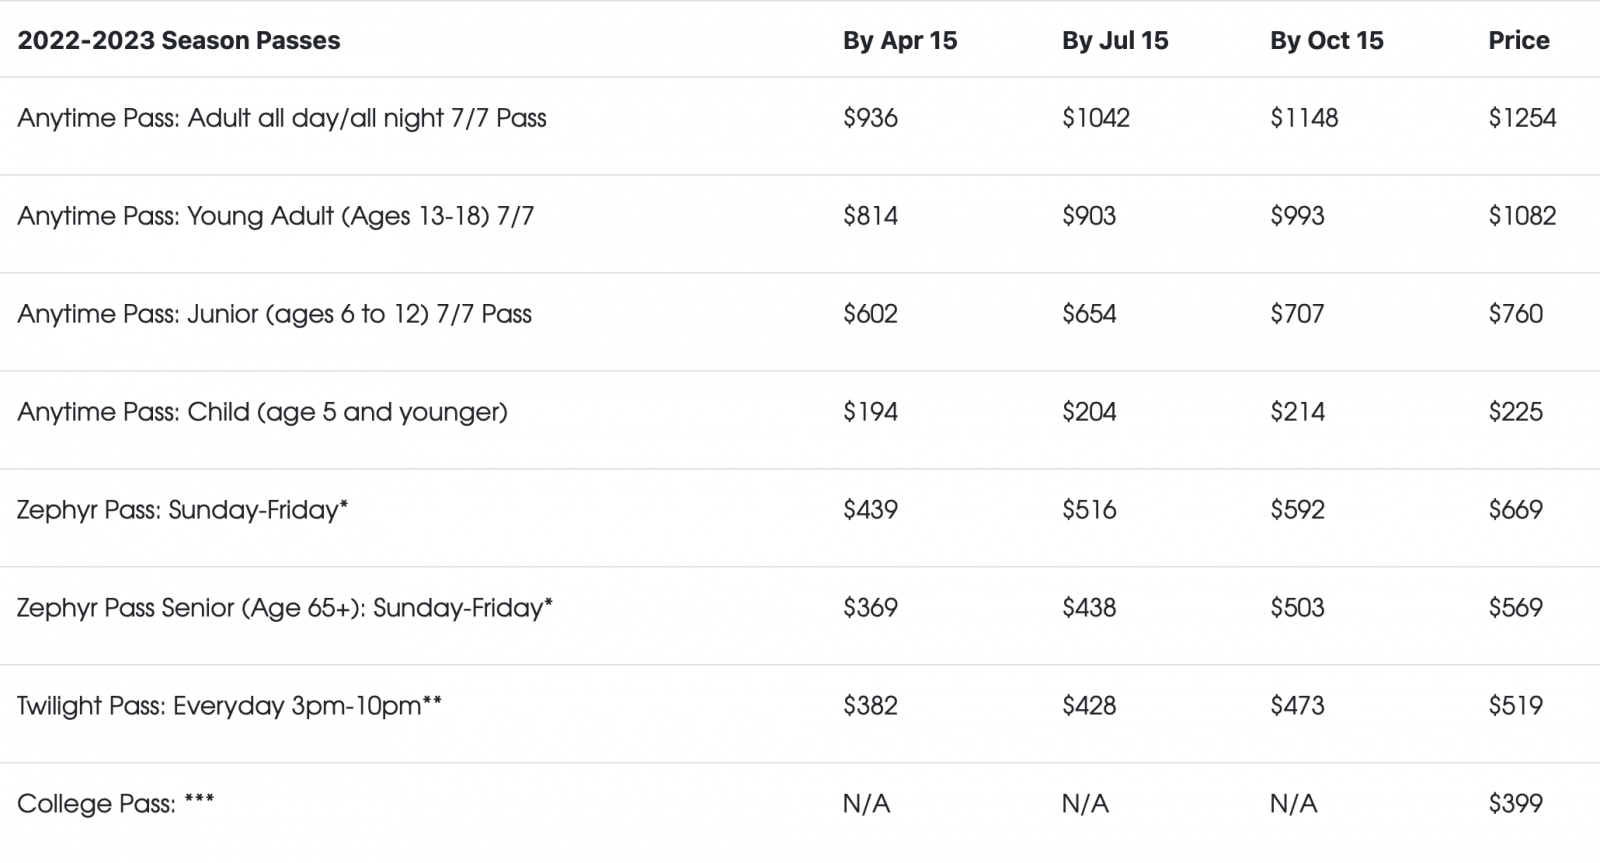Click the 2022-2023 Season Passes header
Screen dimensions: 1600x863
click(179, 41)
